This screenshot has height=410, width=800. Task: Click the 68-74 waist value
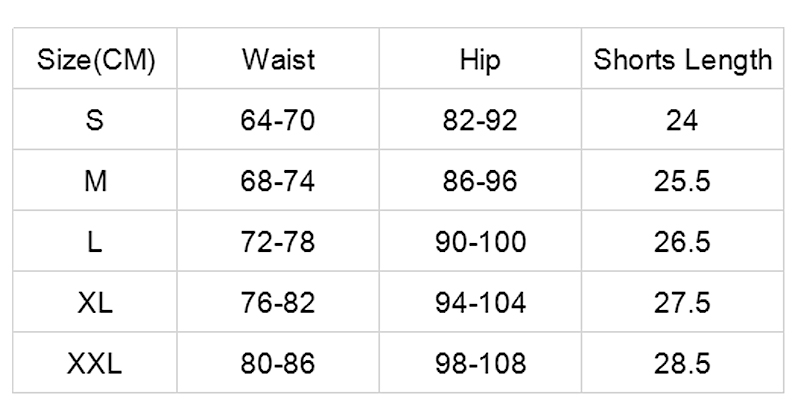278,182
